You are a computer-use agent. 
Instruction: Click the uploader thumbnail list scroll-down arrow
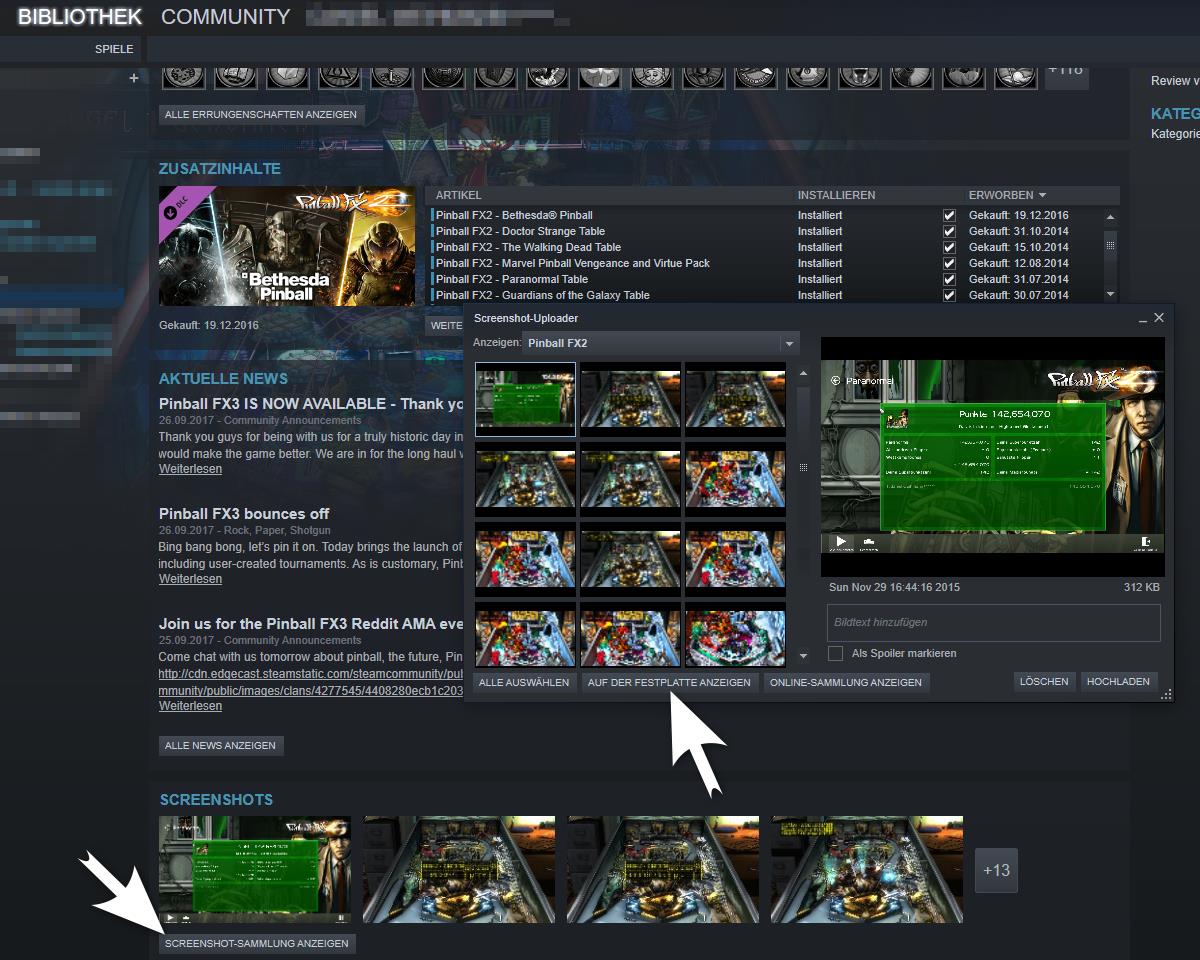click(x=803, y=656)
